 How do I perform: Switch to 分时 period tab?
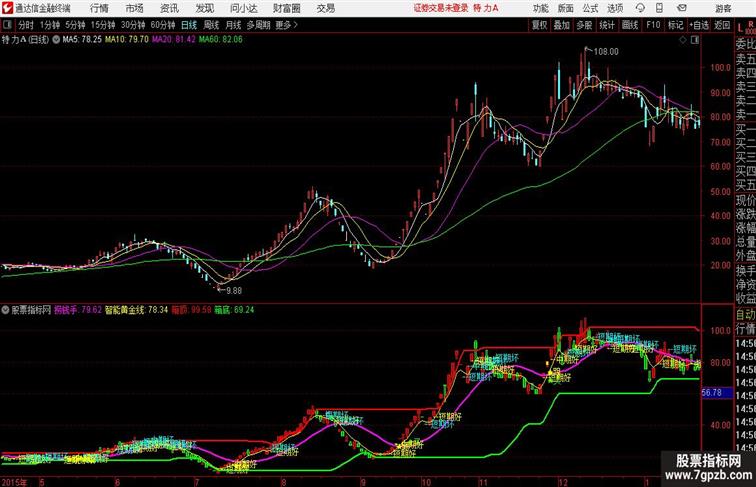(x=26, y=25)
